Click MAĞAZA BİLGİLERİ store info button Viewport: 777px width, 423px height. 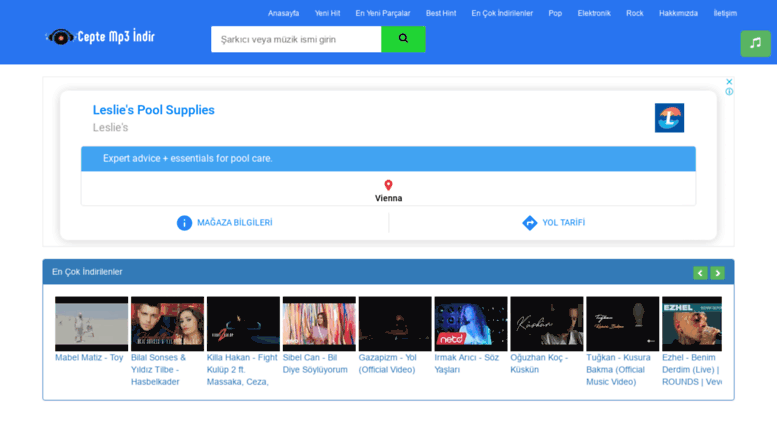(x=225, y=223)
